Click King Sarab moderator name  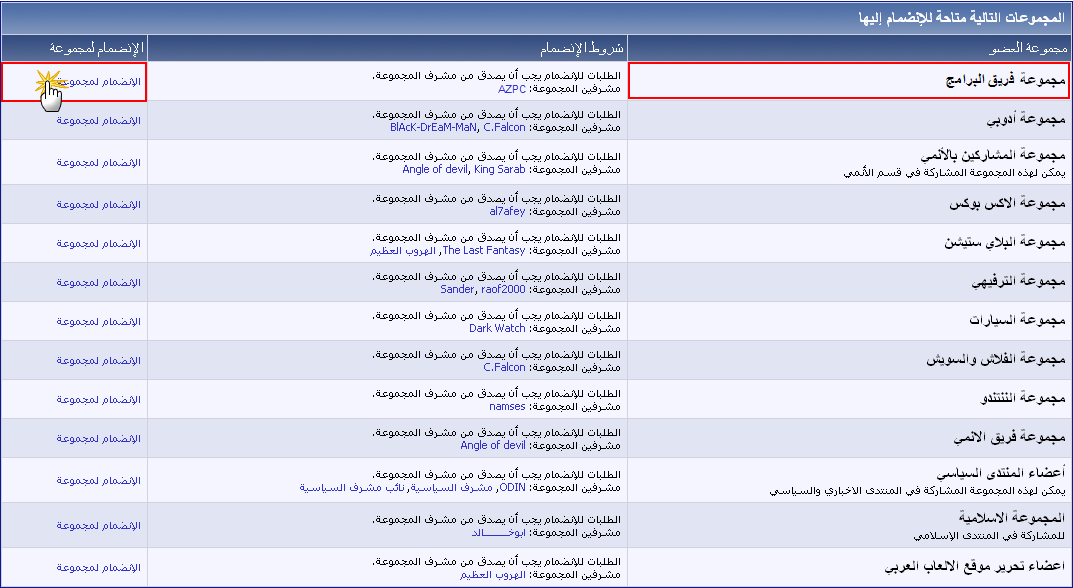498,170
